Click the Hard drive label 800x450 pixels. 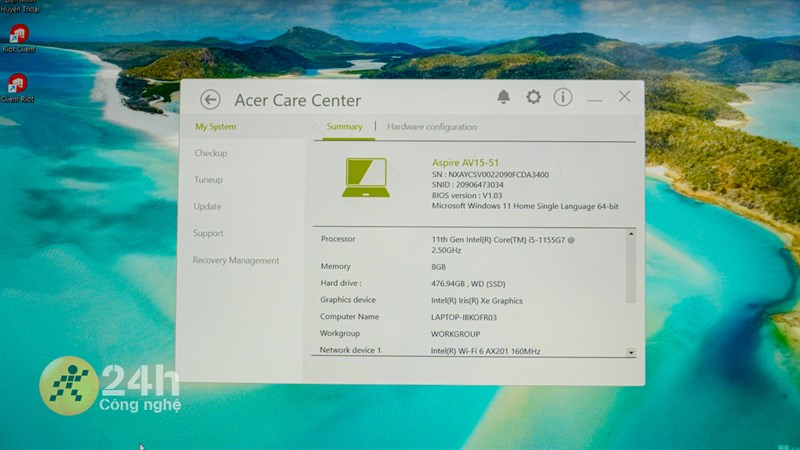[341, 283]
